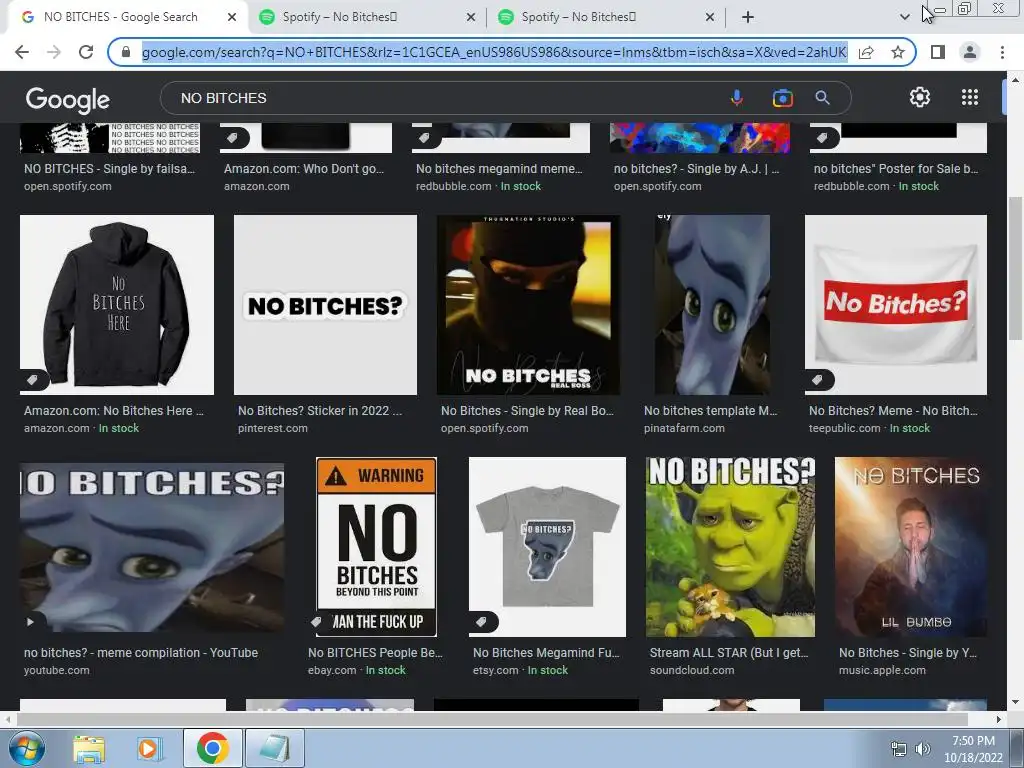Reload the page with refresh icon
The width and height of the screenshot is (1024, 768).
pyautogui.click(x=86, y=52)
